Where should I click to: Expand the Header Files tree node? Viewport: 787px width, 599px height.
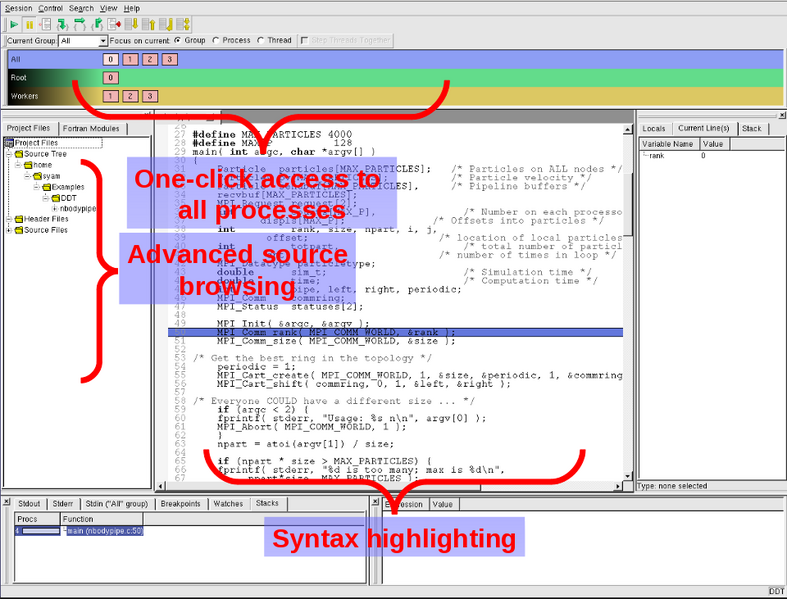click(x=9, y=219)
